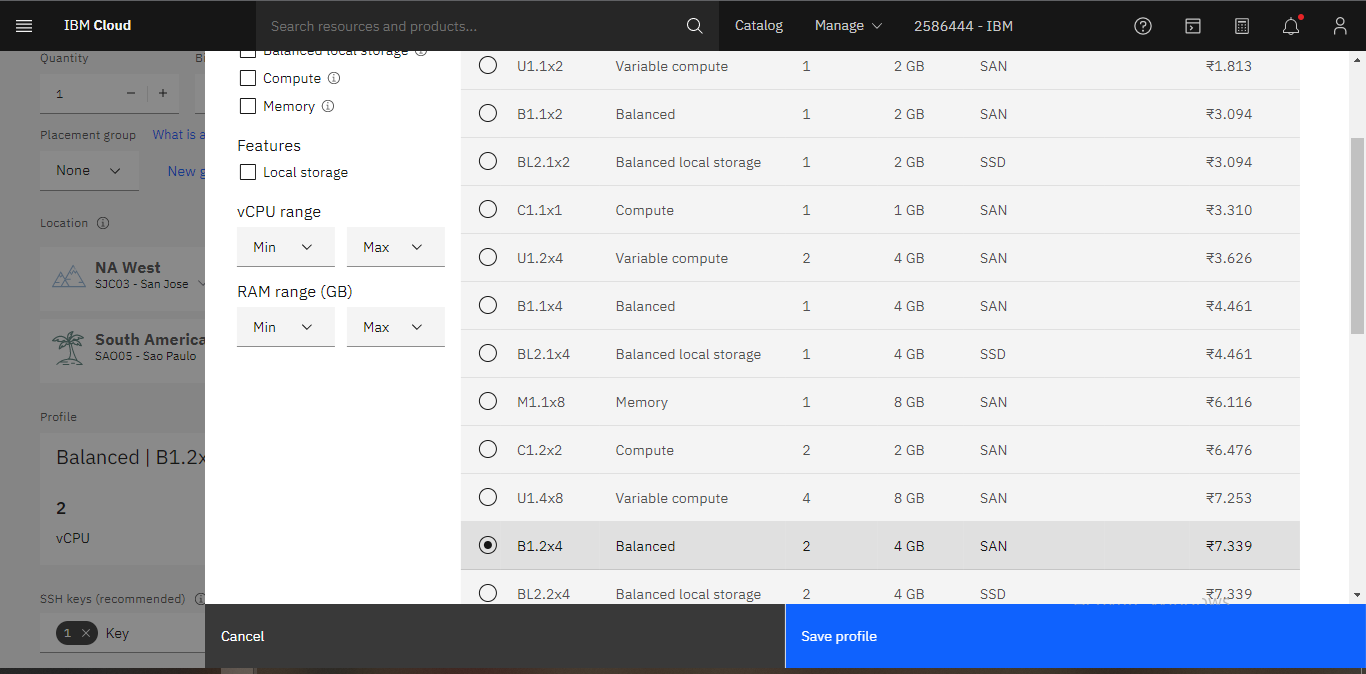Open the Catalog menu item

click(759, 26)
